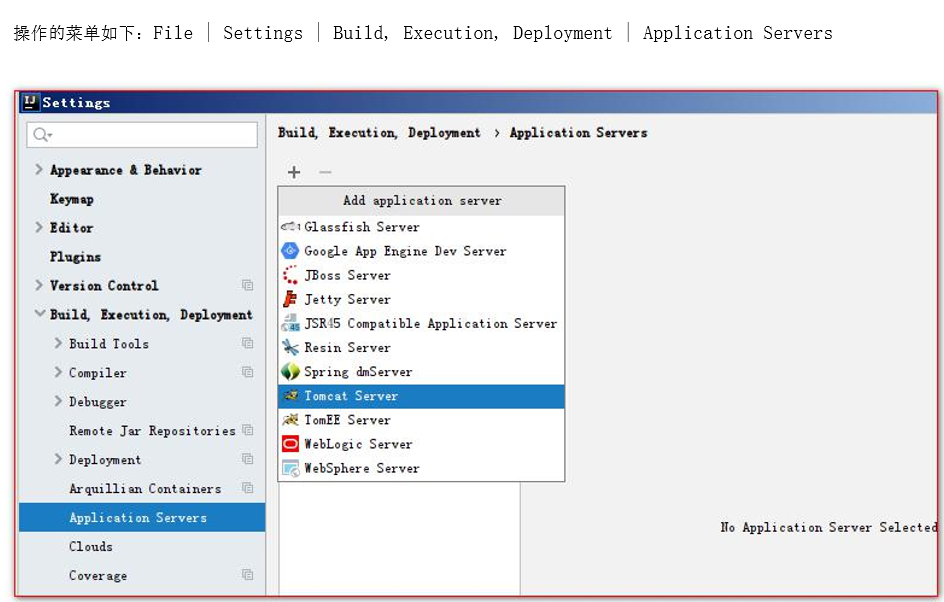This screenshot has width=944, height=602.
Task: Expand the Editor settings node
Action: 39,227
